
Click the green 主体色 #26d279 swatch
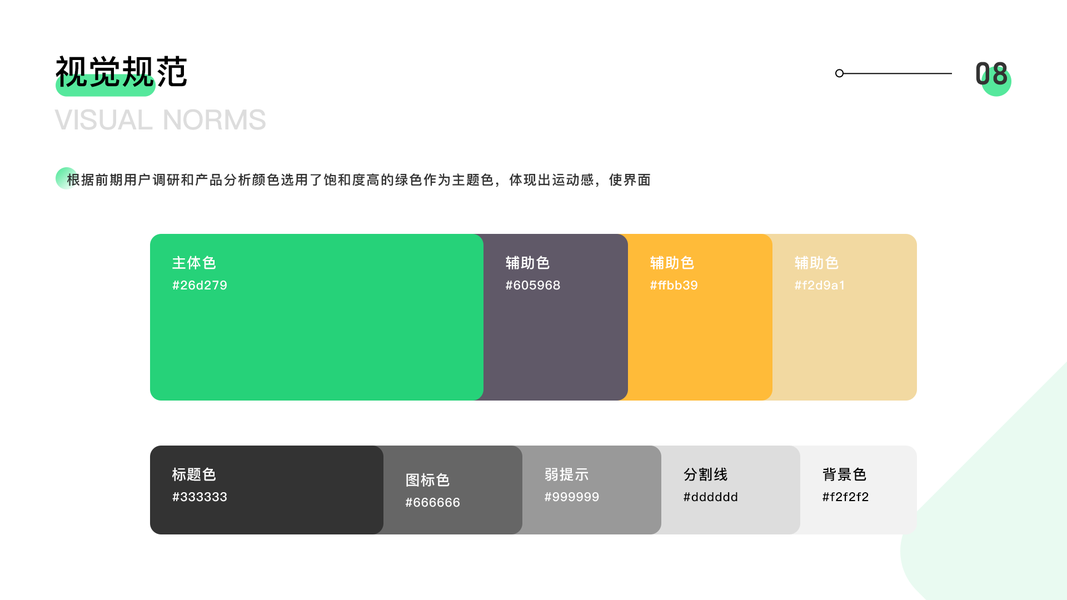pyautogui.click(x=316, y=317)
